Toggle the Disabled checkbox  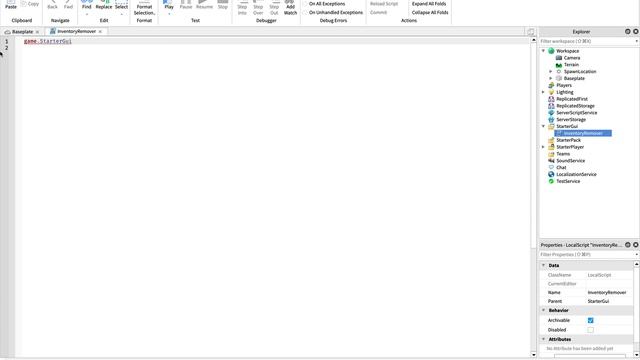coord(590,330)
